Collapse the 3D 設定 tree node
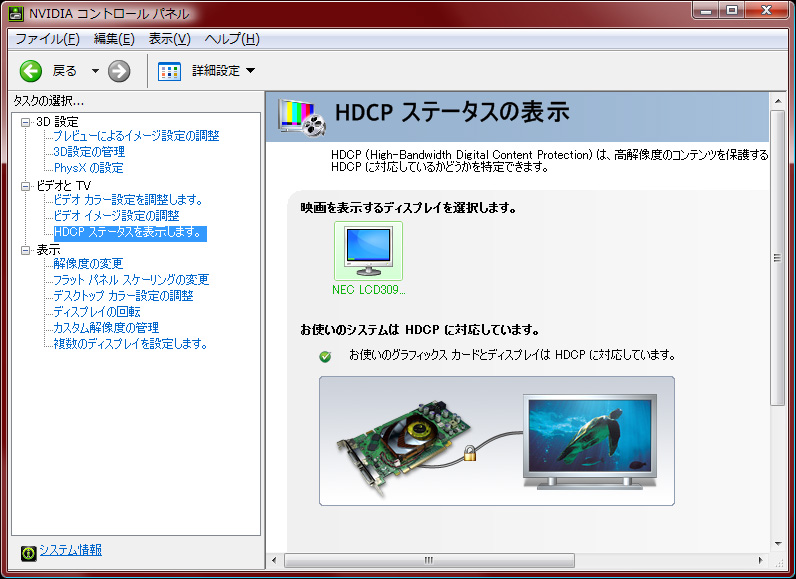This screenshot has width=796, height=579. pos(25,122)
